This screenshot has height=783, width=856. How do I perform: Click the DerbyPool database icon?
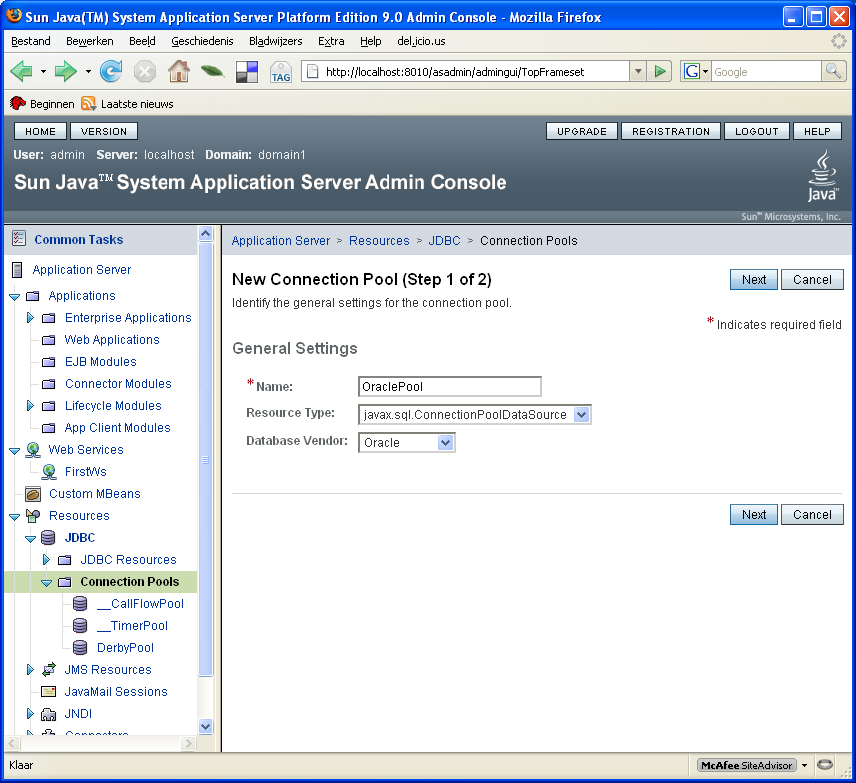click(80, 647)
